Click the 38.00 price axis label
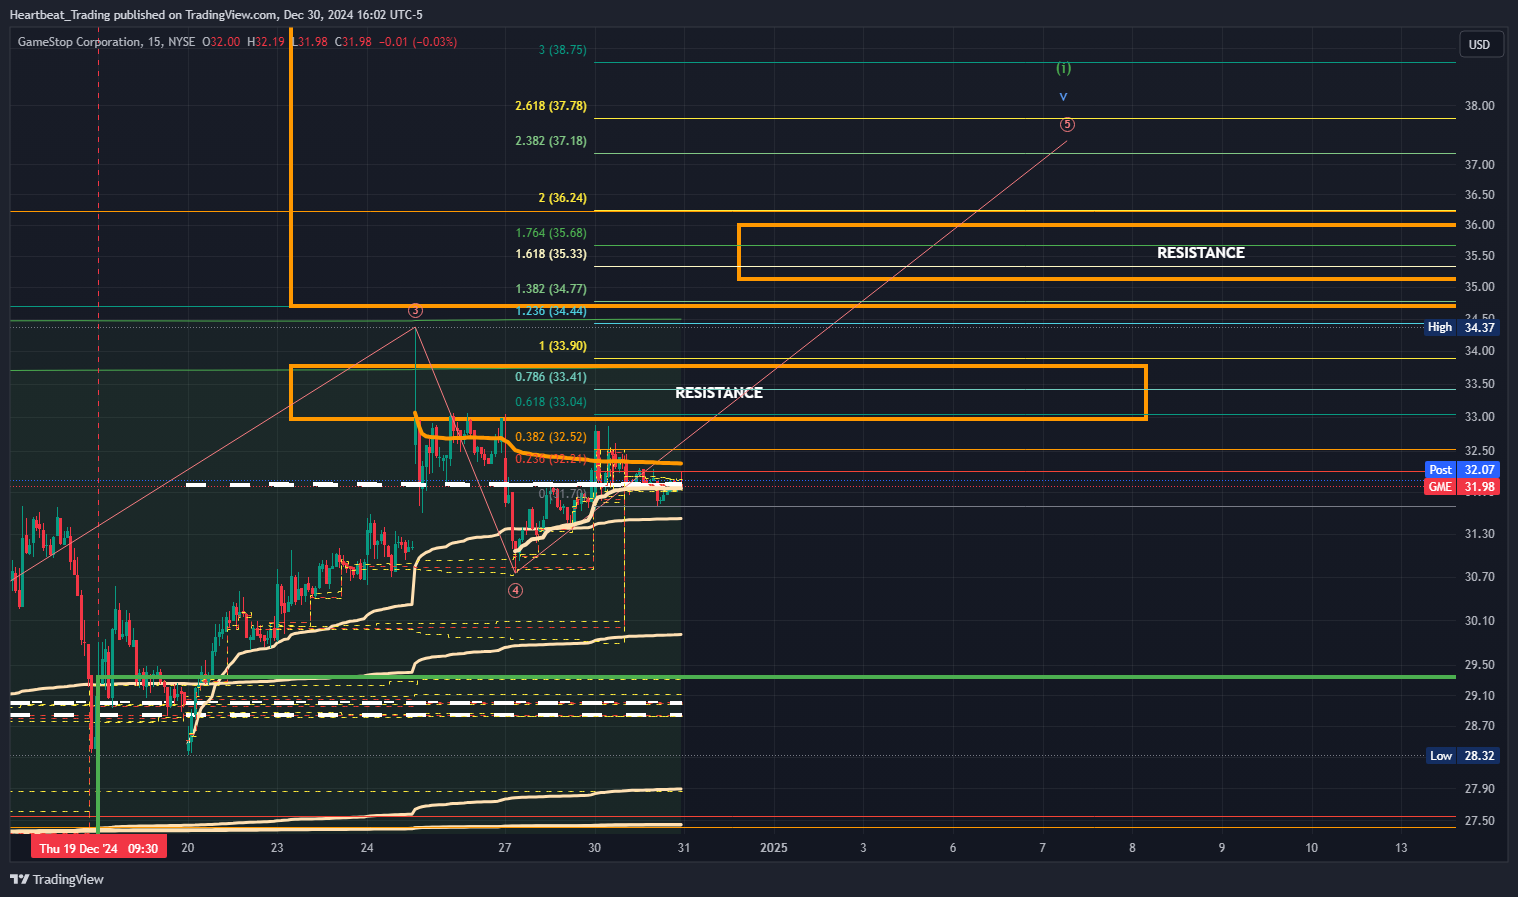The width and height of the screenshot is (1518, 897). coord(1480,106)
